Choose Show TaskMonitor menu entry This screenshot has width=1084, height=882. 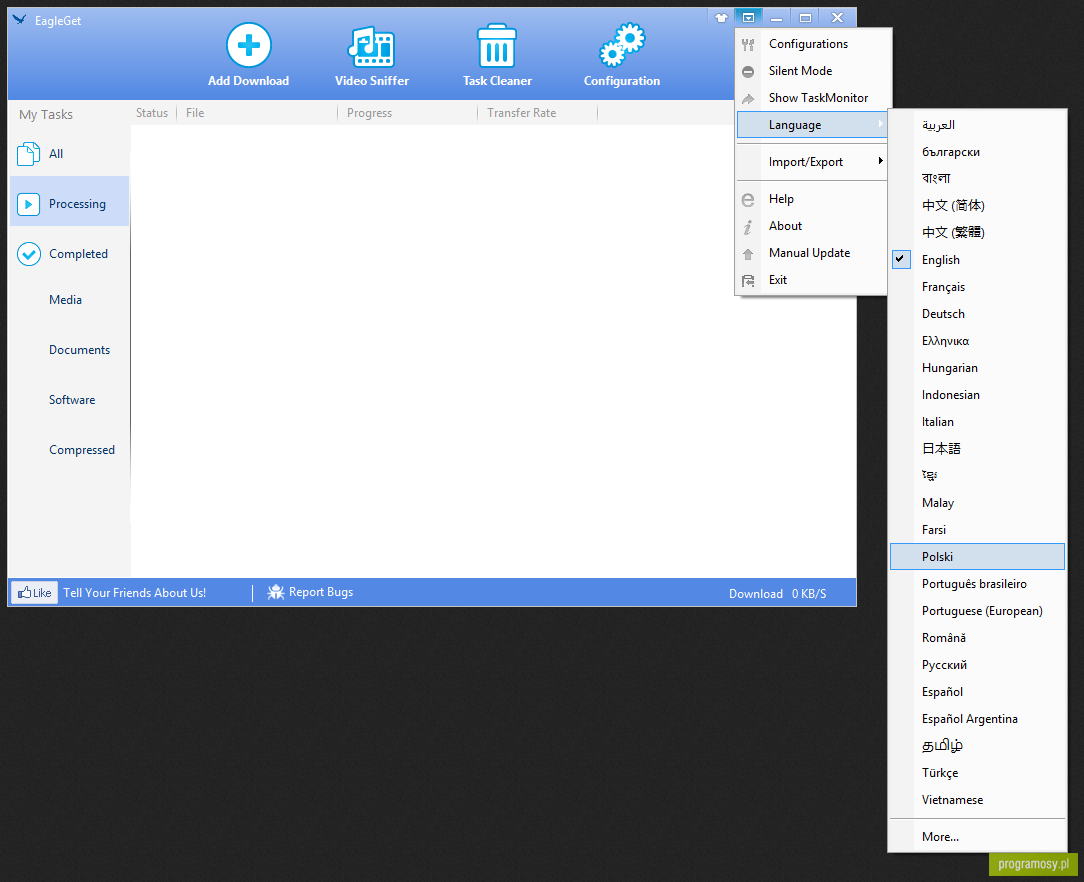click(812, 97)
